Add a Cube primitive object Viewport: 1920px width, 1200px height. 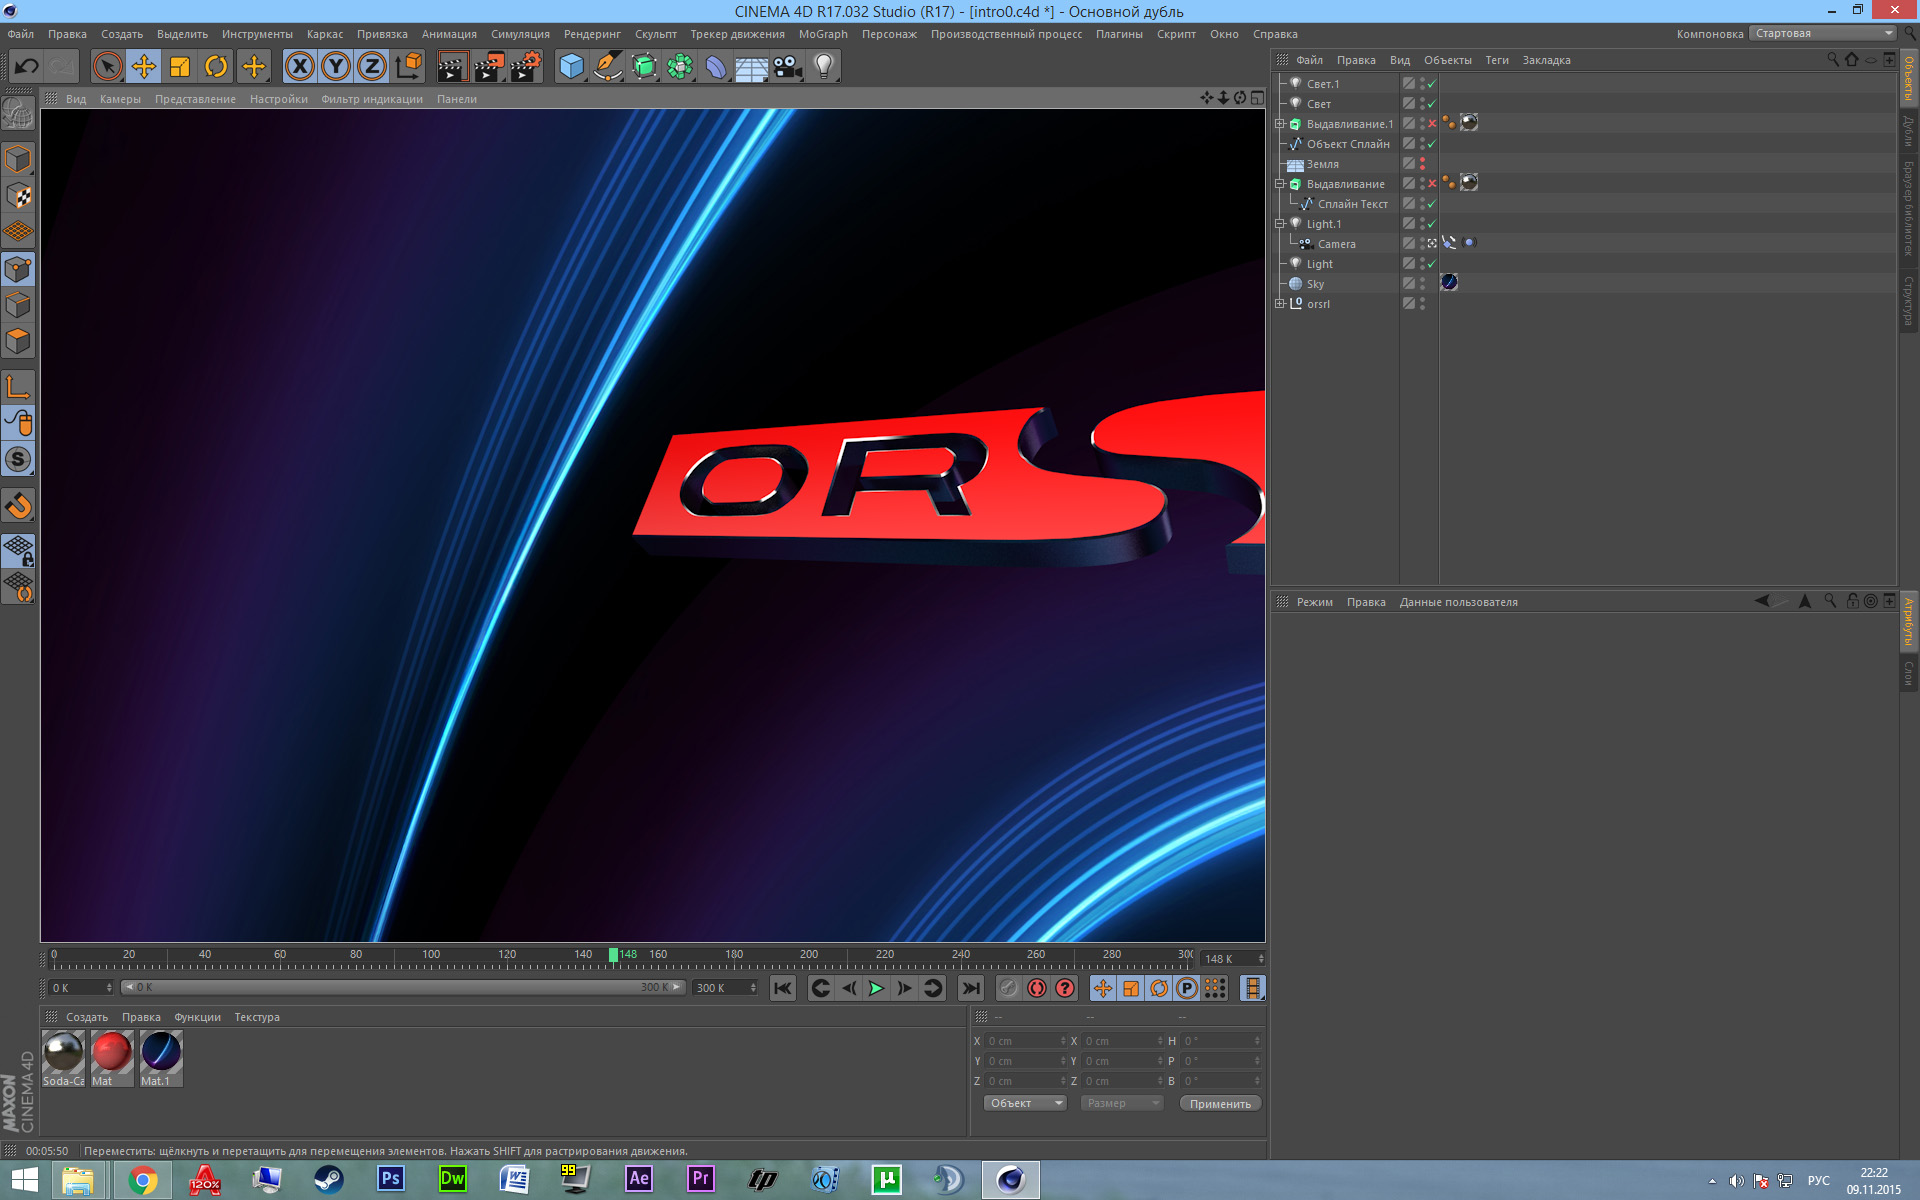[571, 67]
